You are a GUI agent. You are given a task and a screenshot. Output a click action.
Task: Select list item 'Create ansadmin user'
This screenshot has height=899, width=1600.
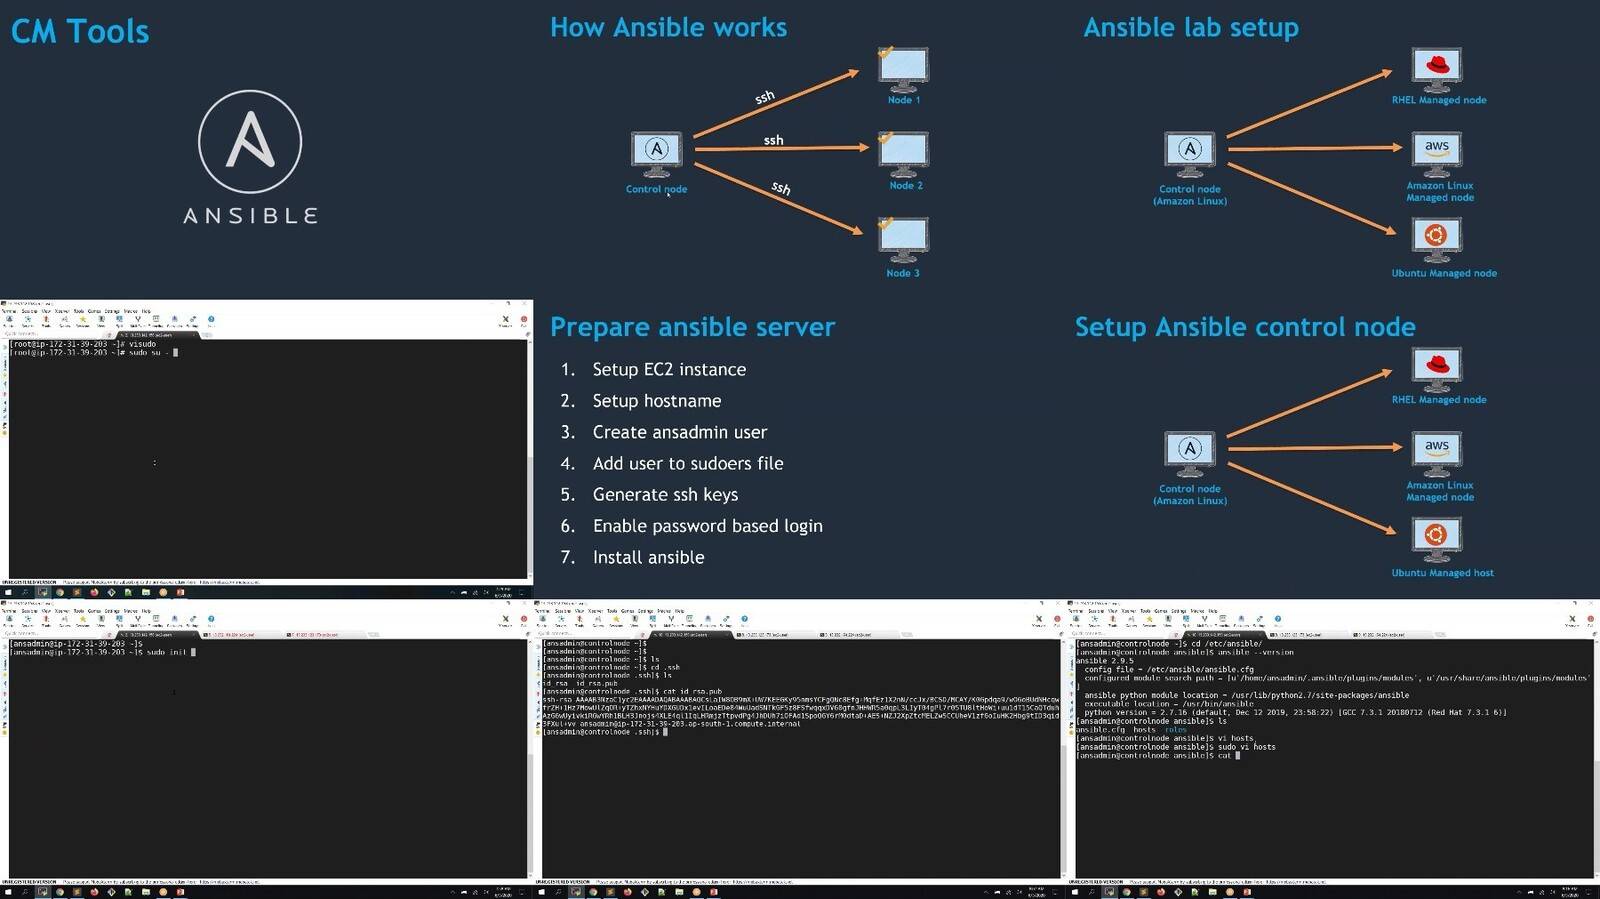point(679,432)
